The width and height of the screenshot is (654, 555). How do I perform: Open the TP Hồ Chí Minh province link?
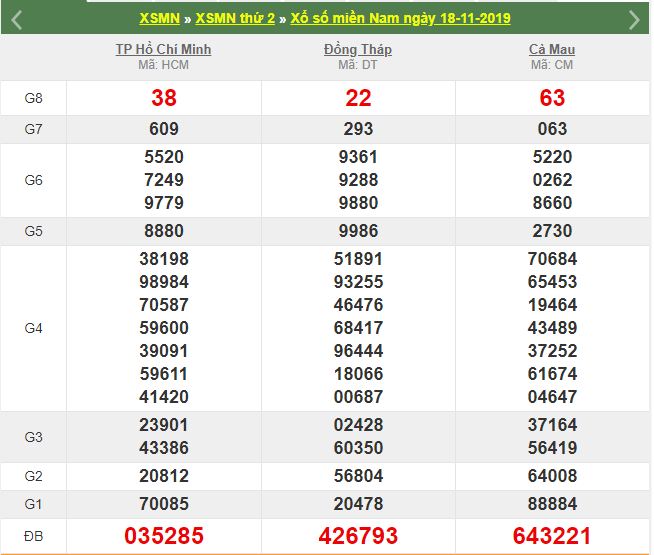(164, 49)
